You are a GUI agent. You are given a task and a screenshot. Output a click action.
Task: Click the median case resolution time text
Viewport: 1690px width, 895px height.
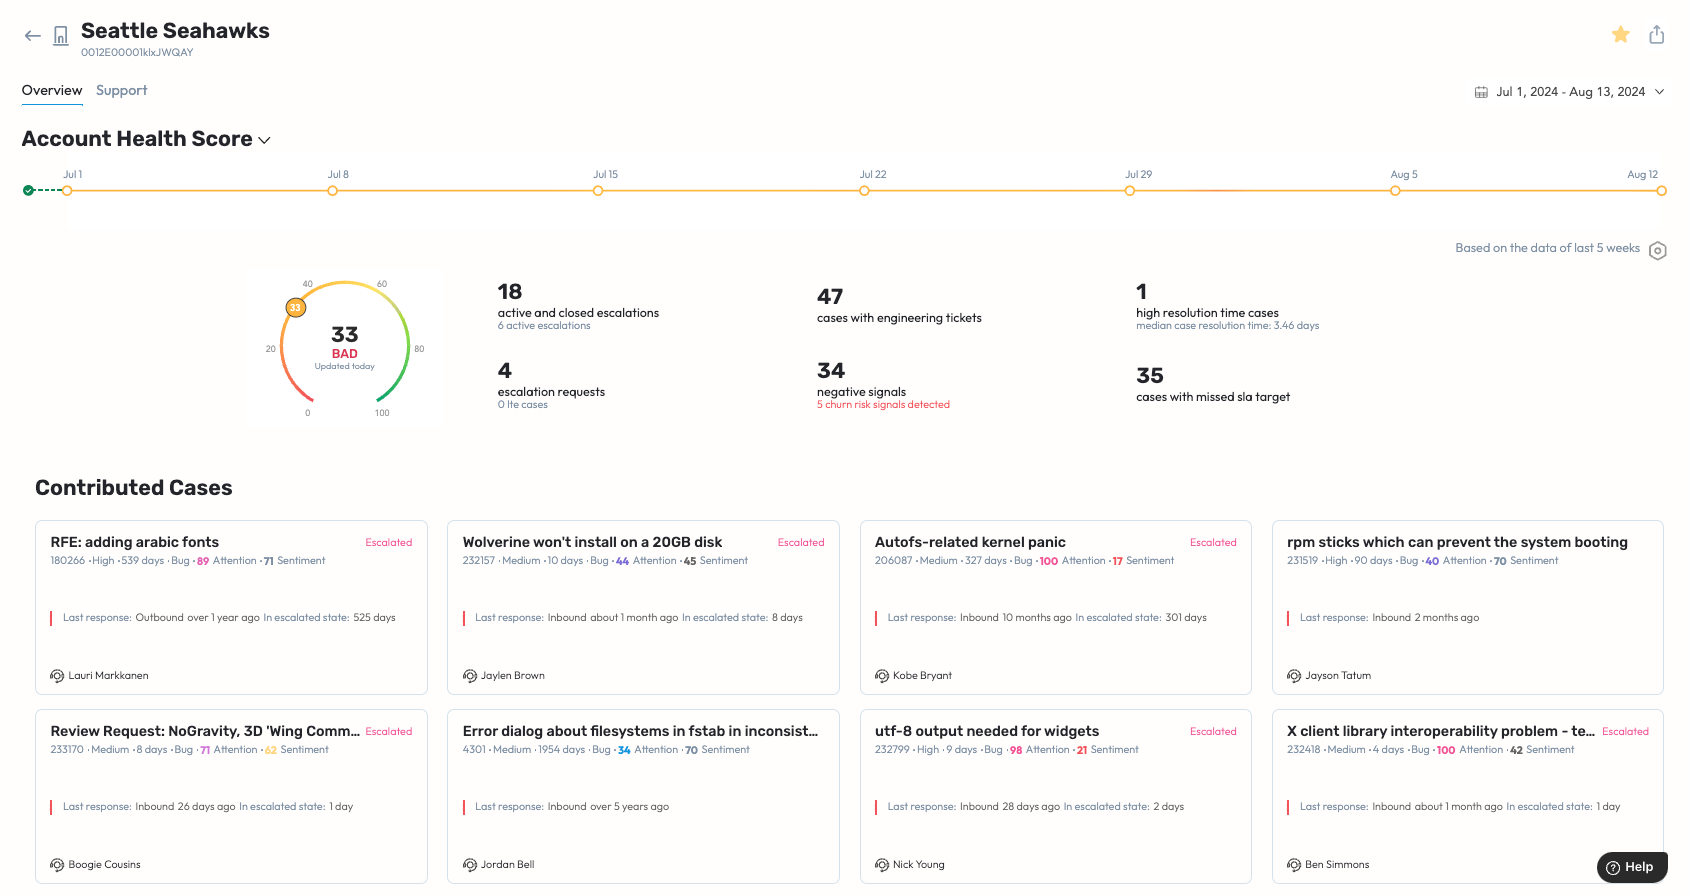coord(1227,326)
